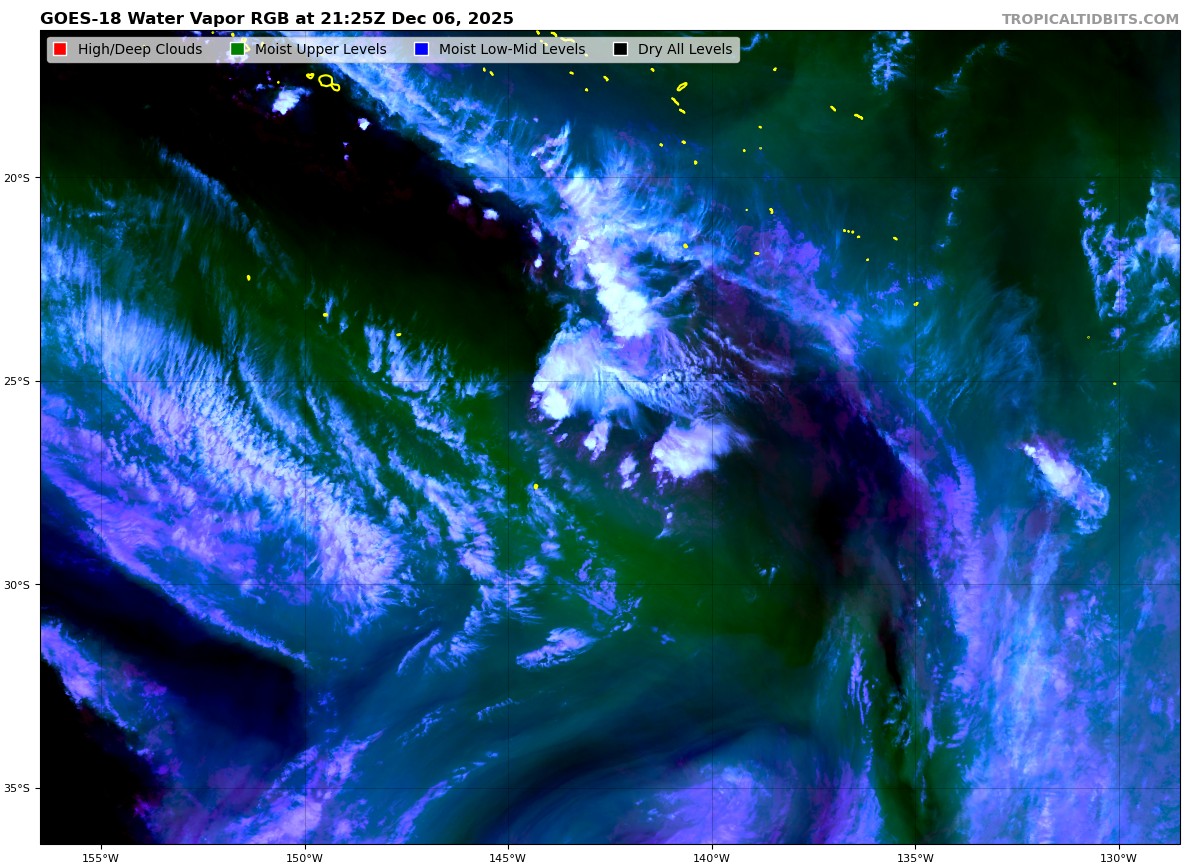Image resolution: width=1200 pixels, height=867 pixels.
Task: Click the 135°W longitude tick label
Action: [915, 858]
